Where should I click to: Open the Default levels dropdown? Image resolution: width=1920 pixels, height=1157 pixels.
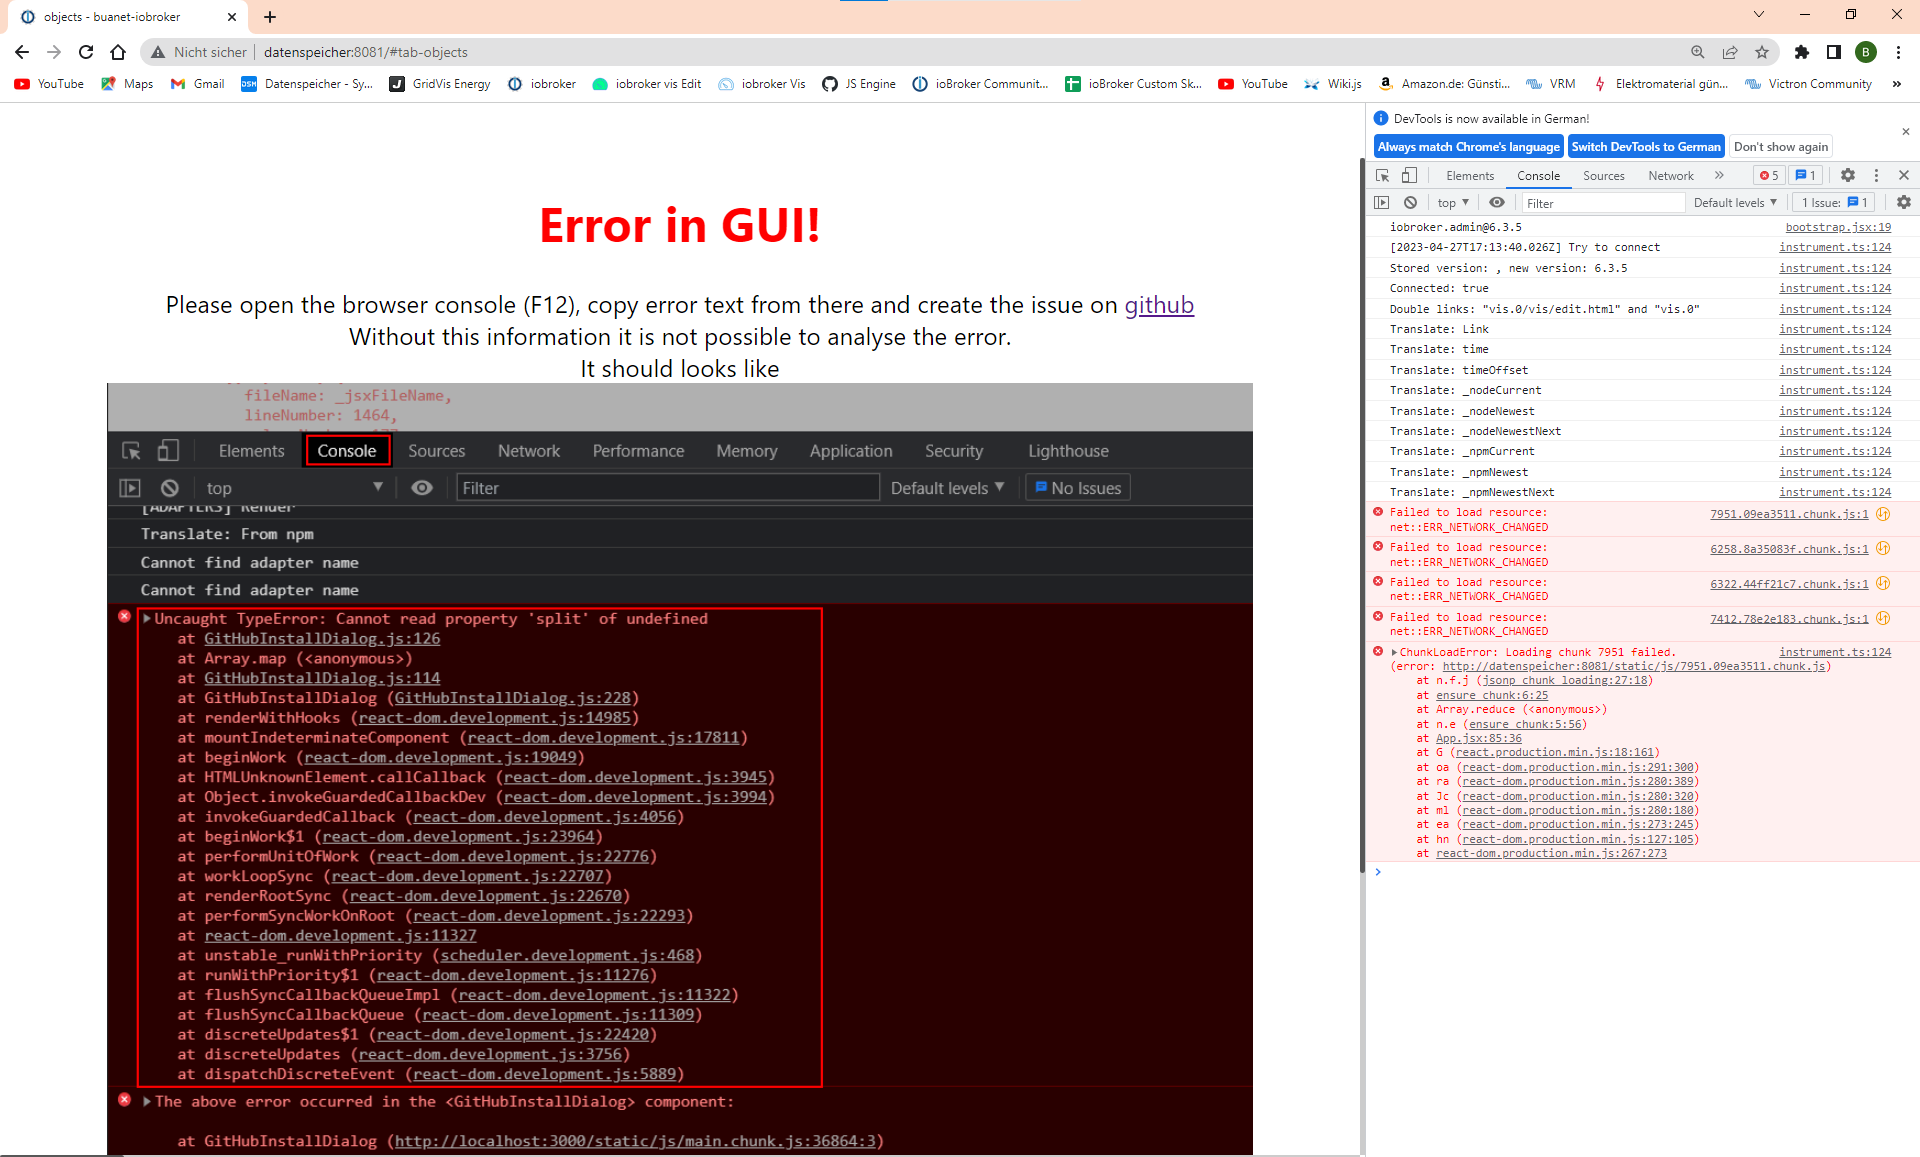tap(1735, 202)
